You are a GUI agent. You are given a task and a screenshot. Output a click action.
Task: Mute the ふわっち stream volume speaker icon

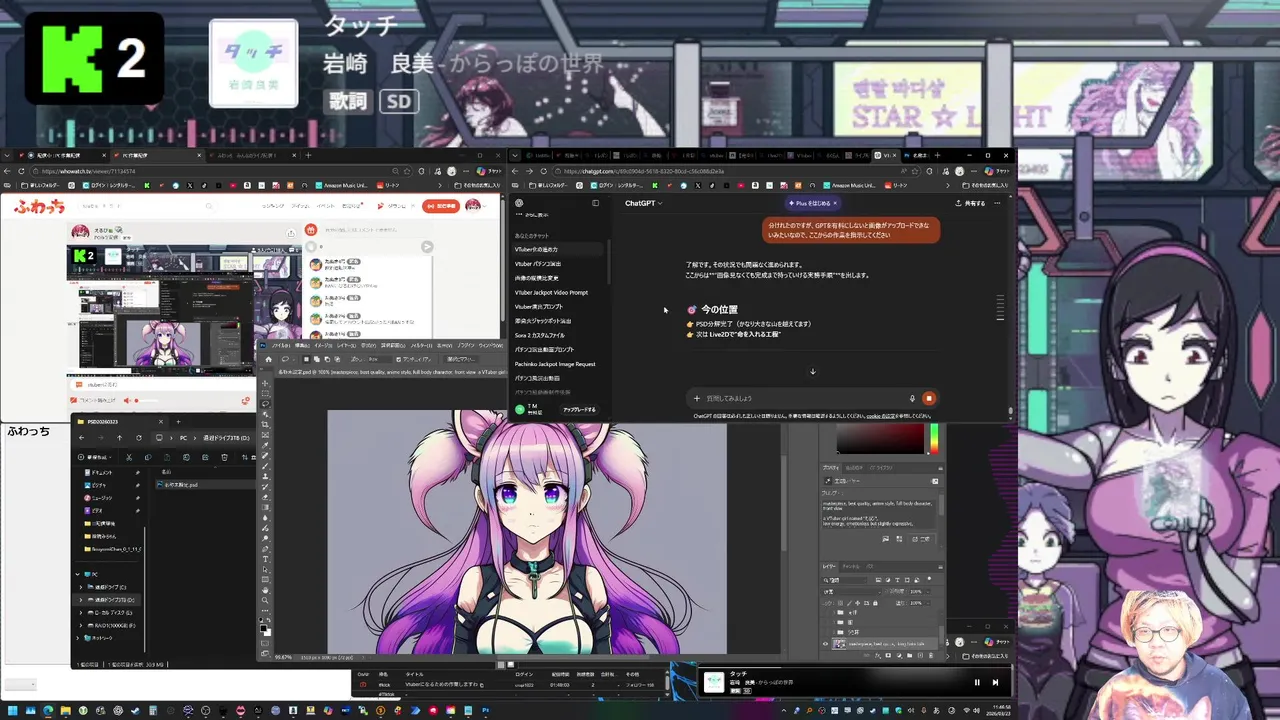tap(126, 400)
